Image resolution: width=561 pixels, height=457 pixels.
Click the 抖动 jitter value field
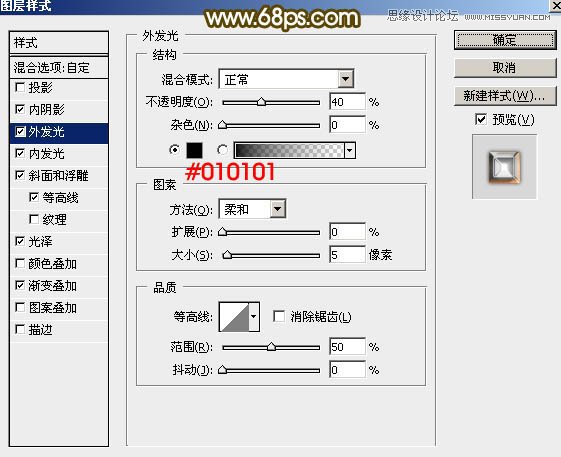point(347,369)
